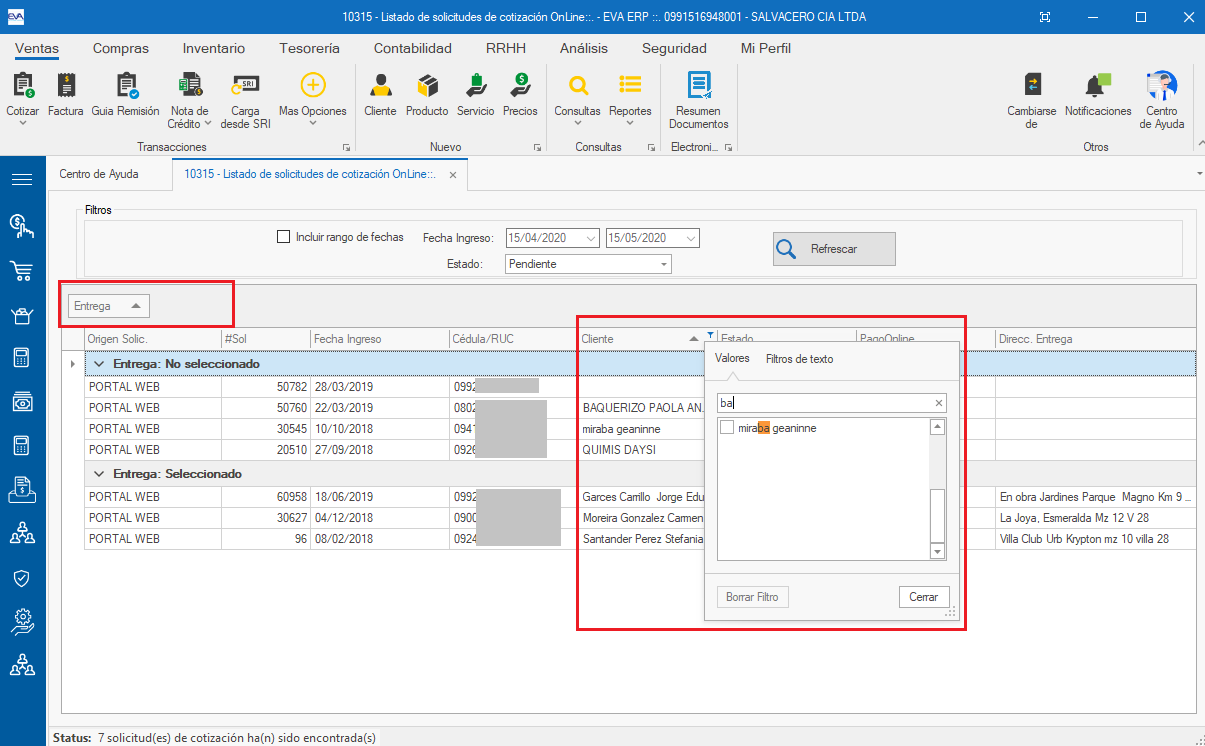Click the Cliente icon under Nuevo
The width and height of the screenshot is (1205, 746).
coord(380,95)
